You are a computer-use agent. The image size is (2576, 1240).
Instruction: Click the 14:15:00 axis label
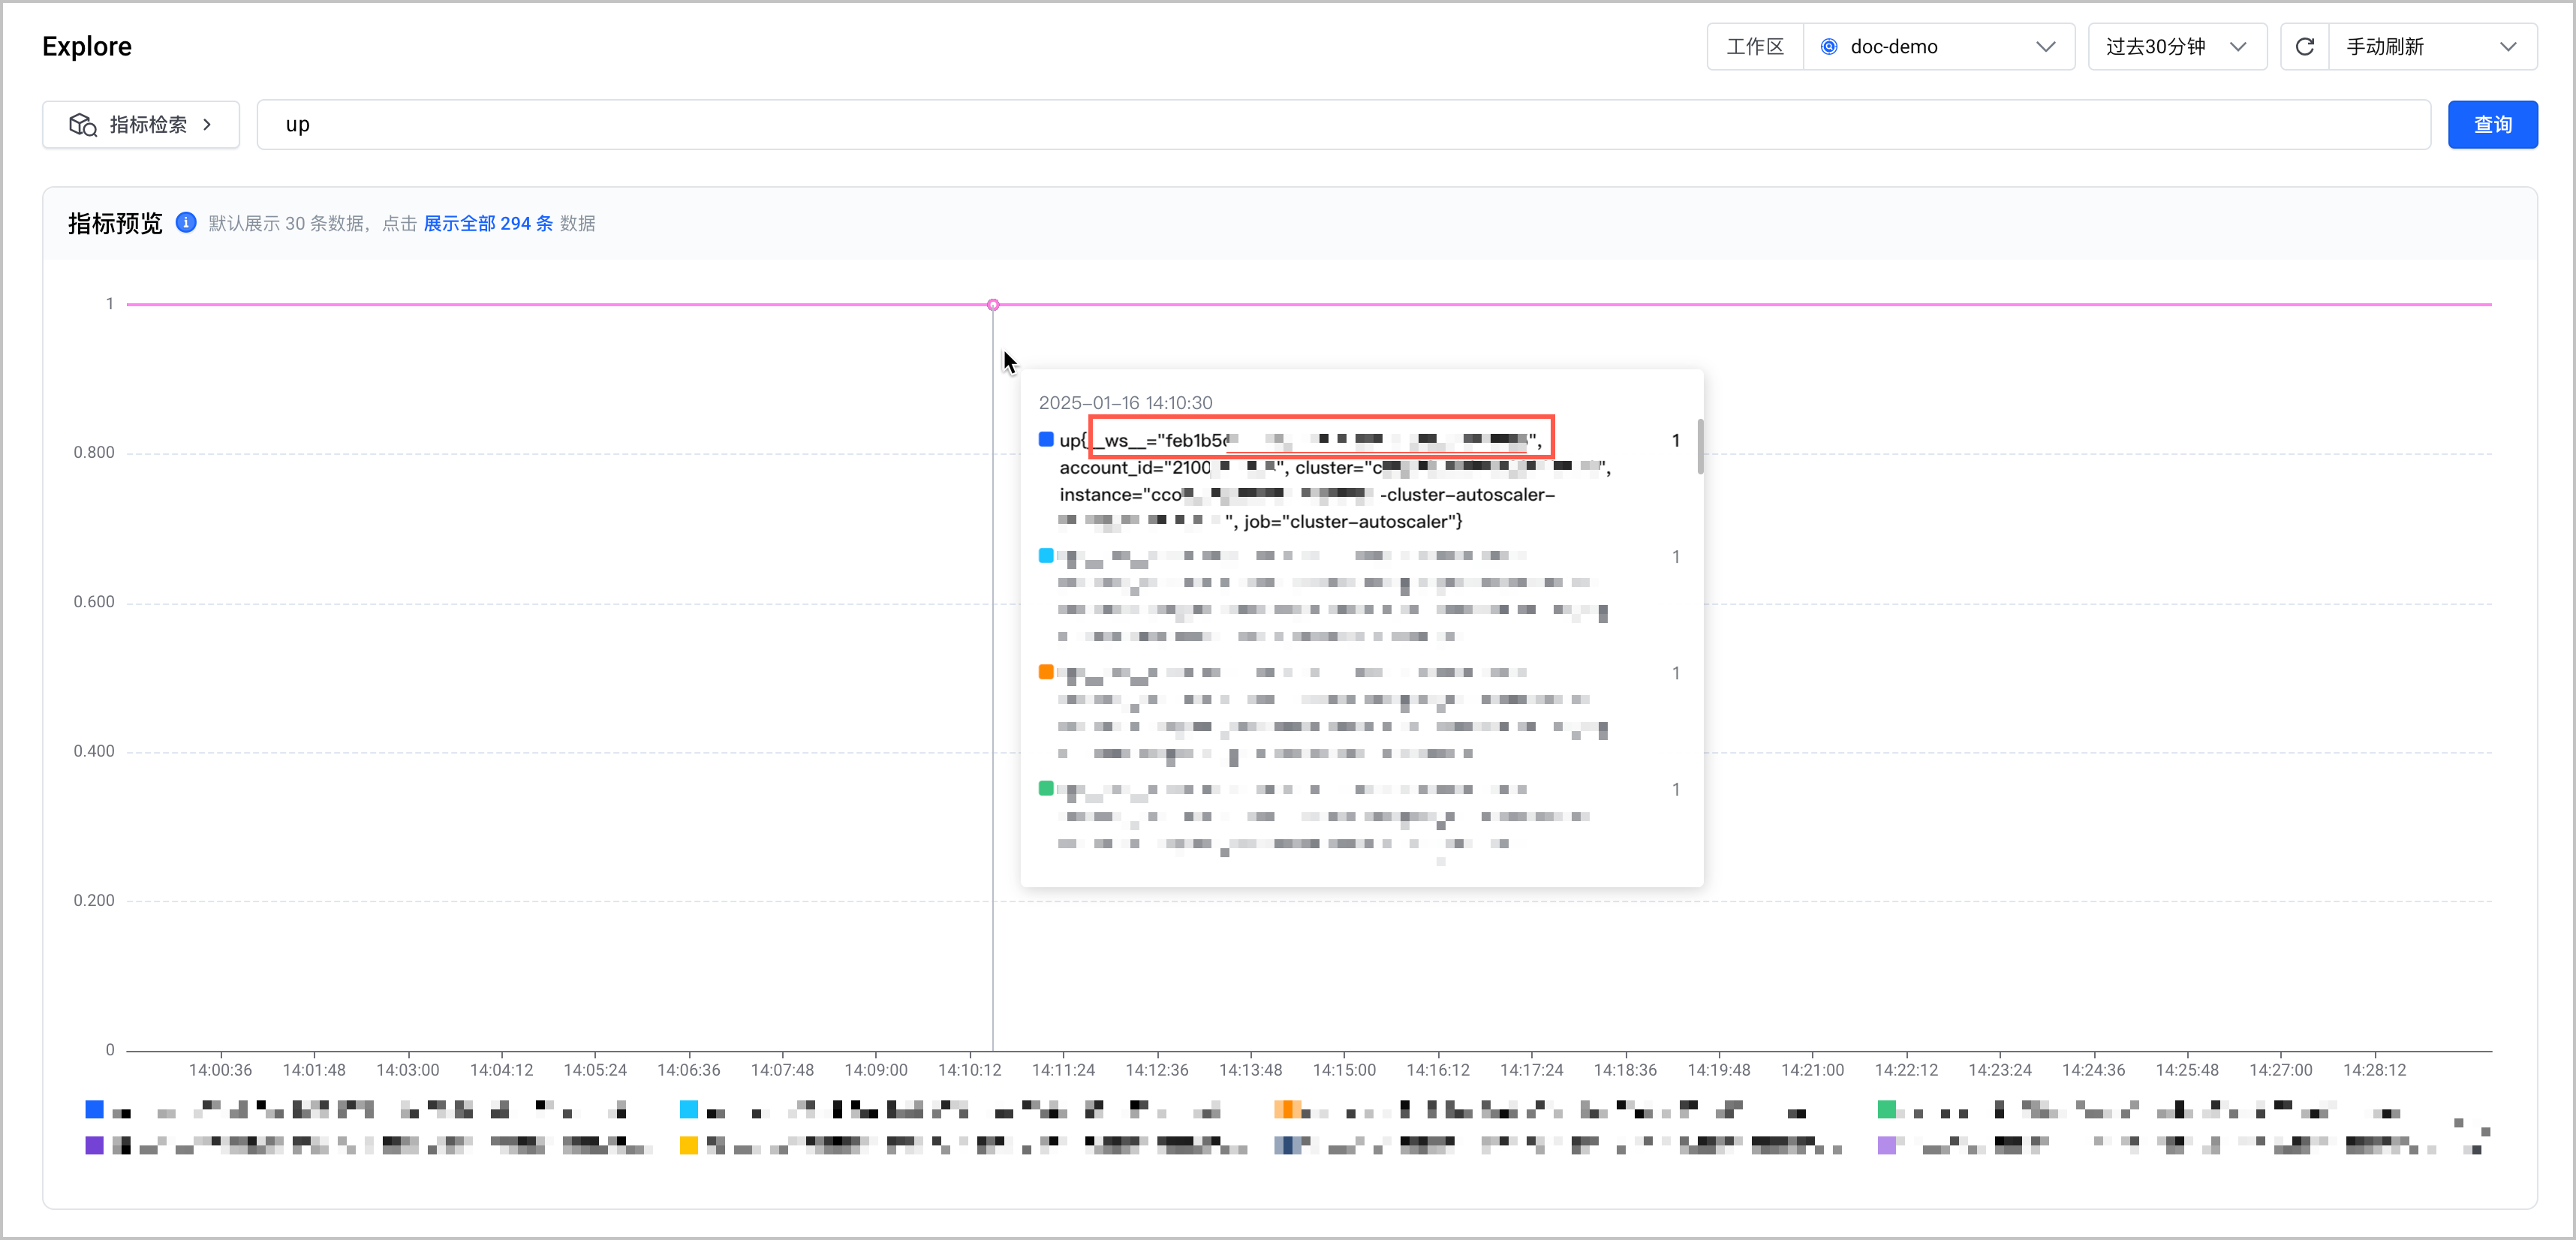[1344, 1070]
